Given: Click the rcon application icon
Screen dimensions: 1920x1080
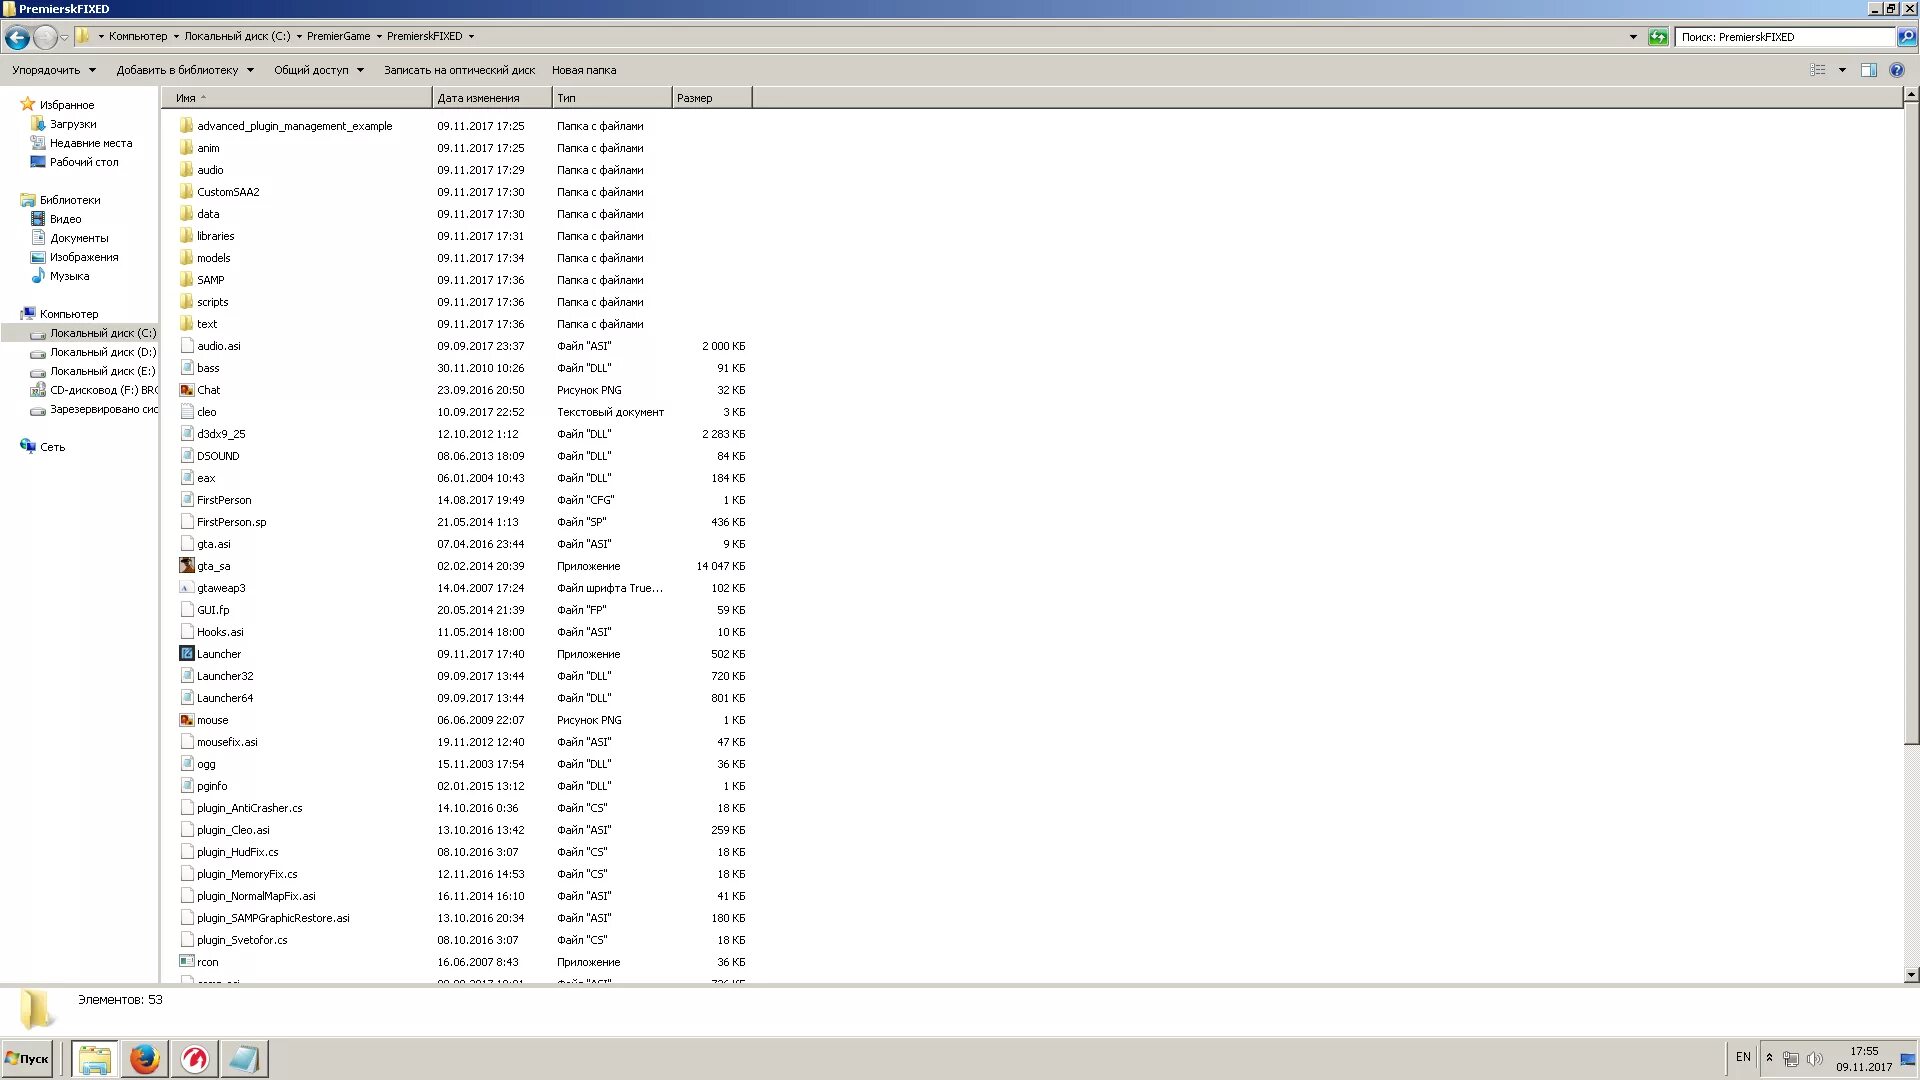Looking at the screenshot, I should coord(186,961).
